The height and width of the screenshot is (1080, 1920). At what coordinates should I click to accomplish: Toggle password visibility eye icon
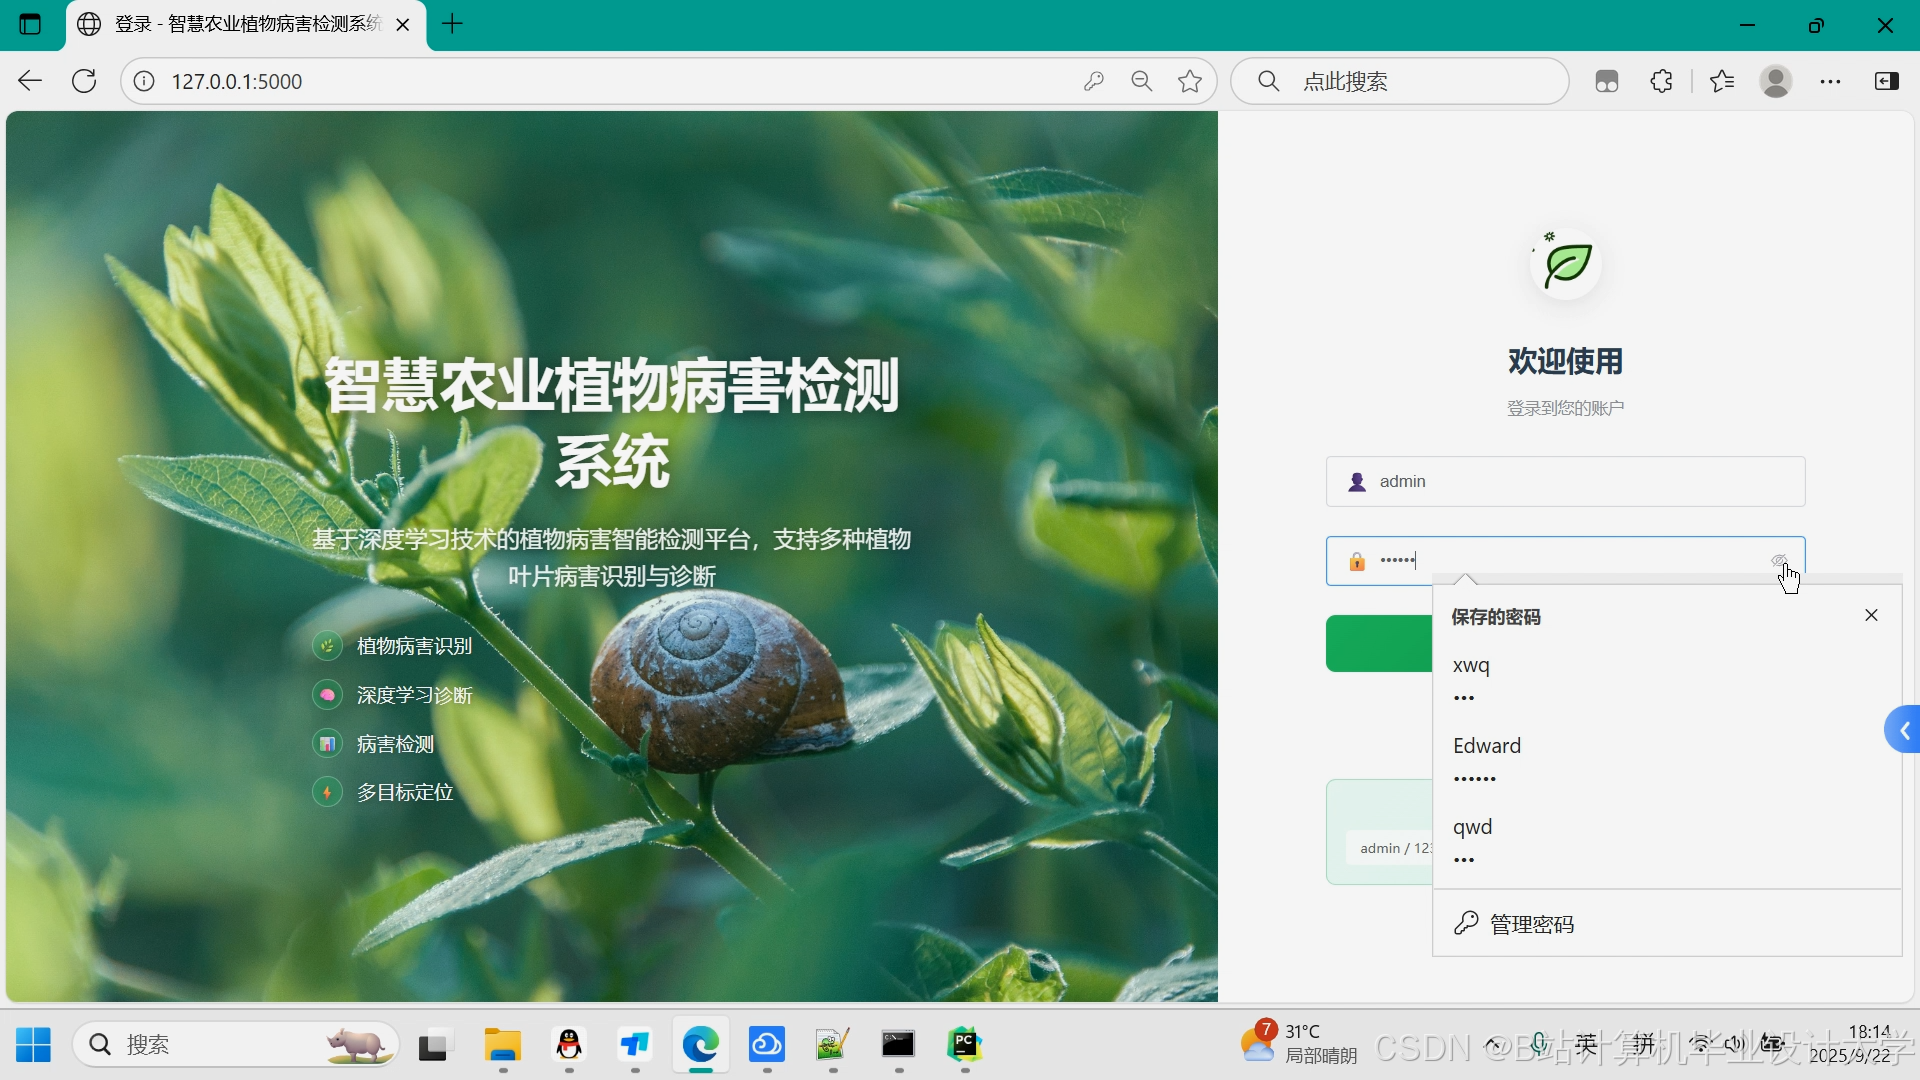(x=1779, y=561)
